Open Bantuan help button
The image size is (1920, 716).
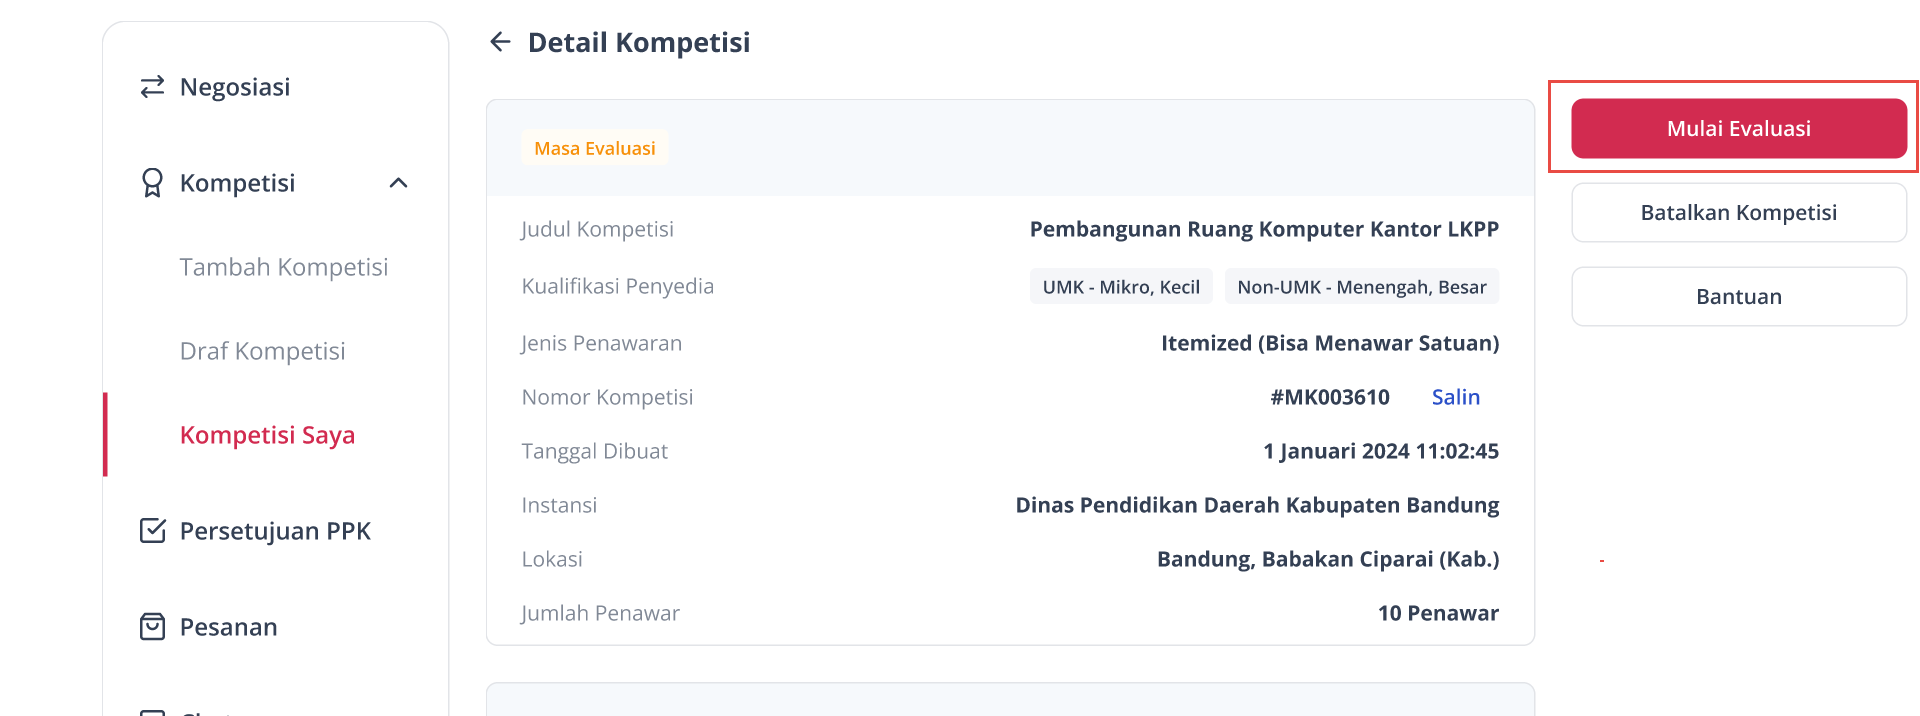[1739, 296]
